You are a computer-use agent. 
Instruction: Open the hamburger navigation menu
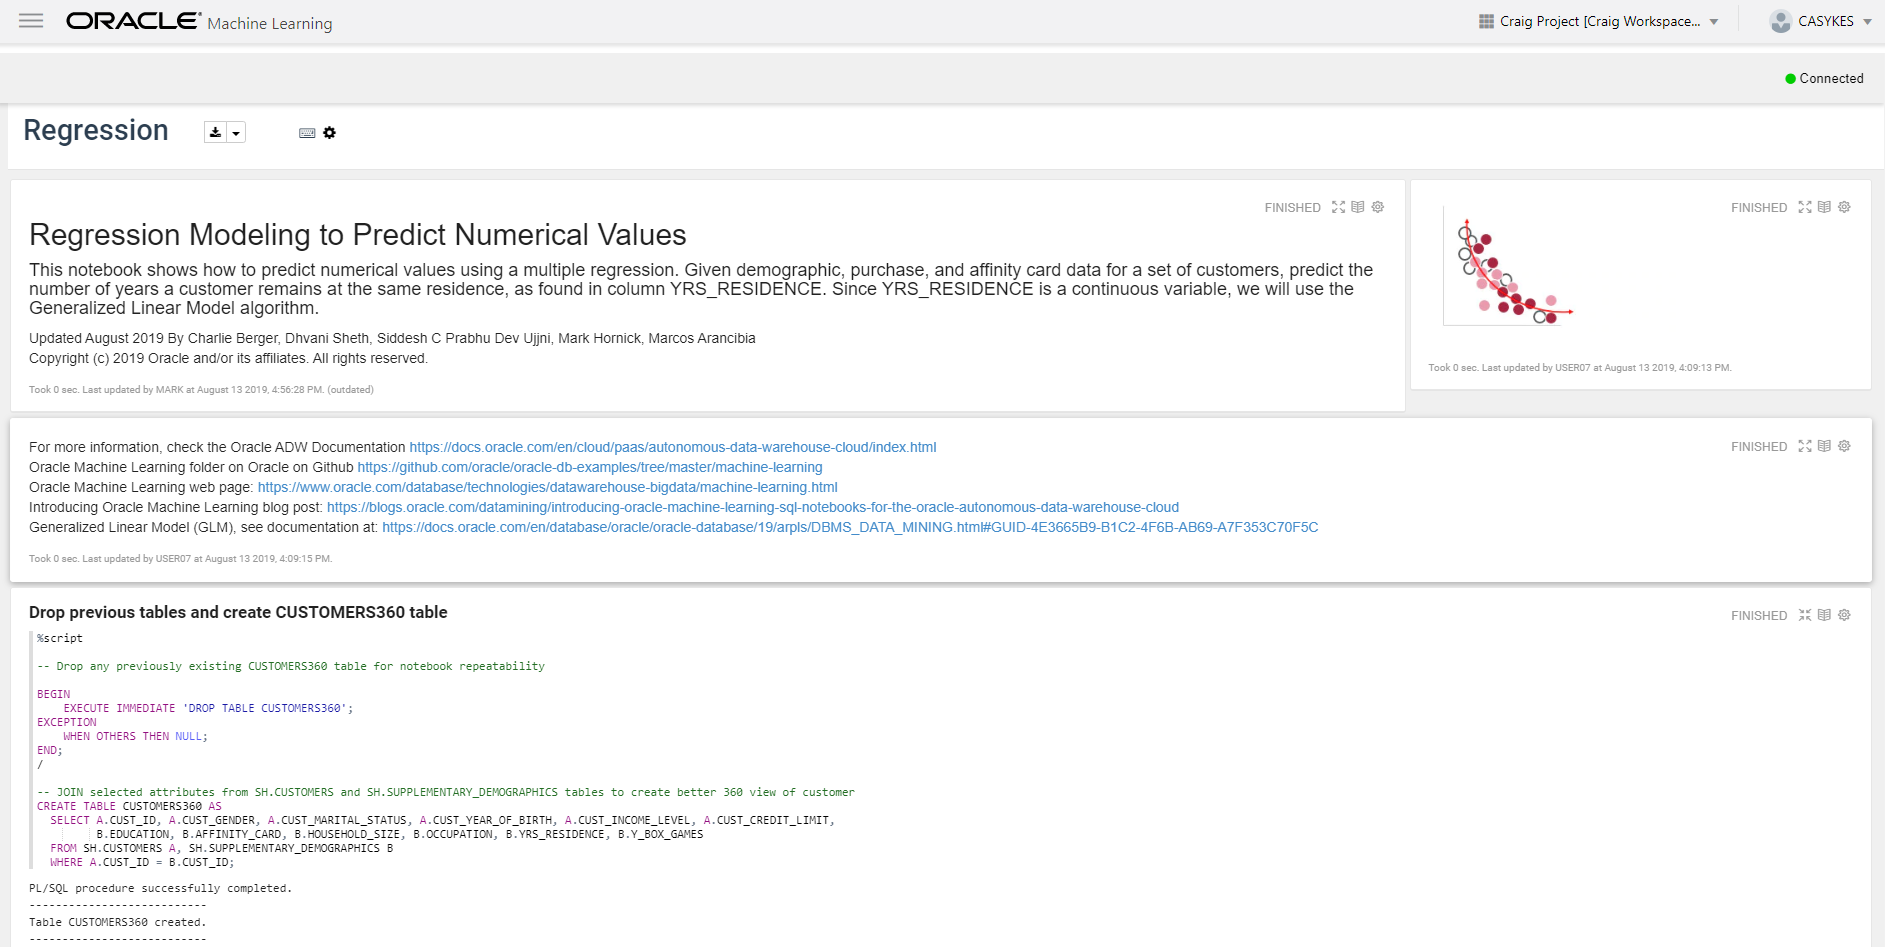[x=31, y=21]
